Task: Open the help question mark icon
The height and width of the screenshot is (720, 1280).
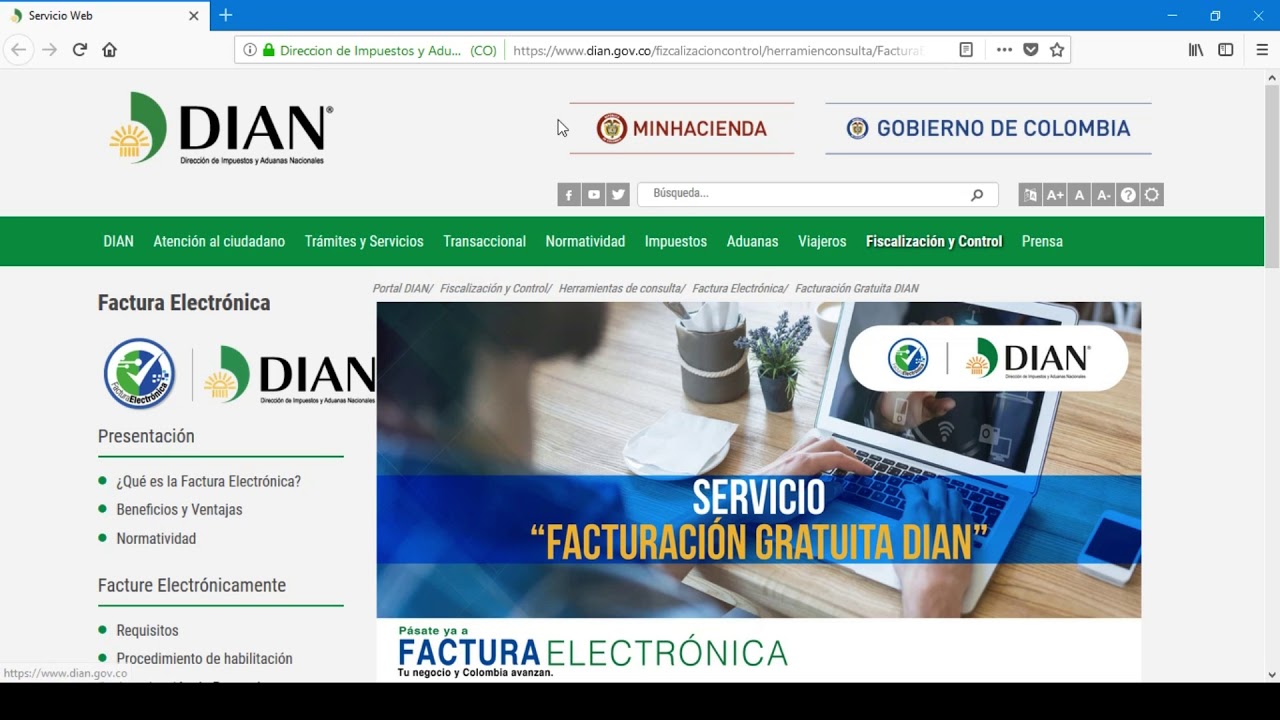Action: point(1128,195)
